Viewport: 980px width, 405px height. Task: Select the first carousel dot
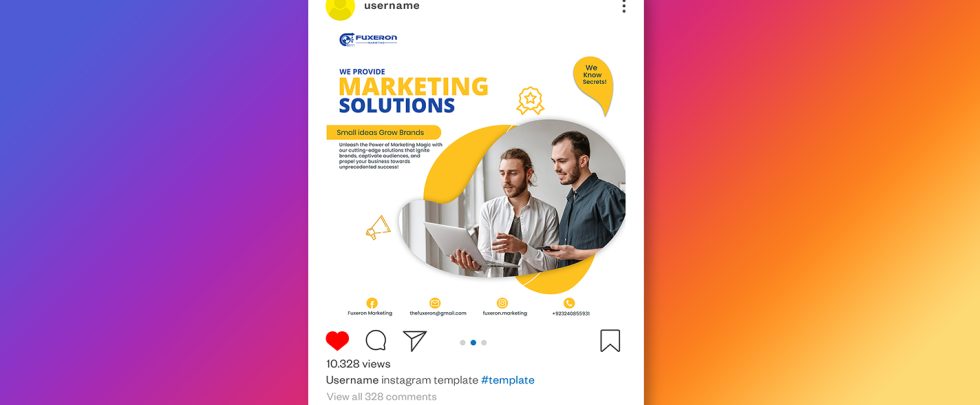click(462, 342)
